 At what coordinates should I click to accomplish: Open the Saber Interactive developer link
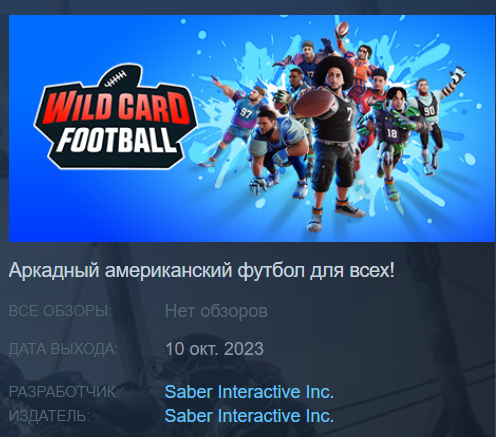249,392
